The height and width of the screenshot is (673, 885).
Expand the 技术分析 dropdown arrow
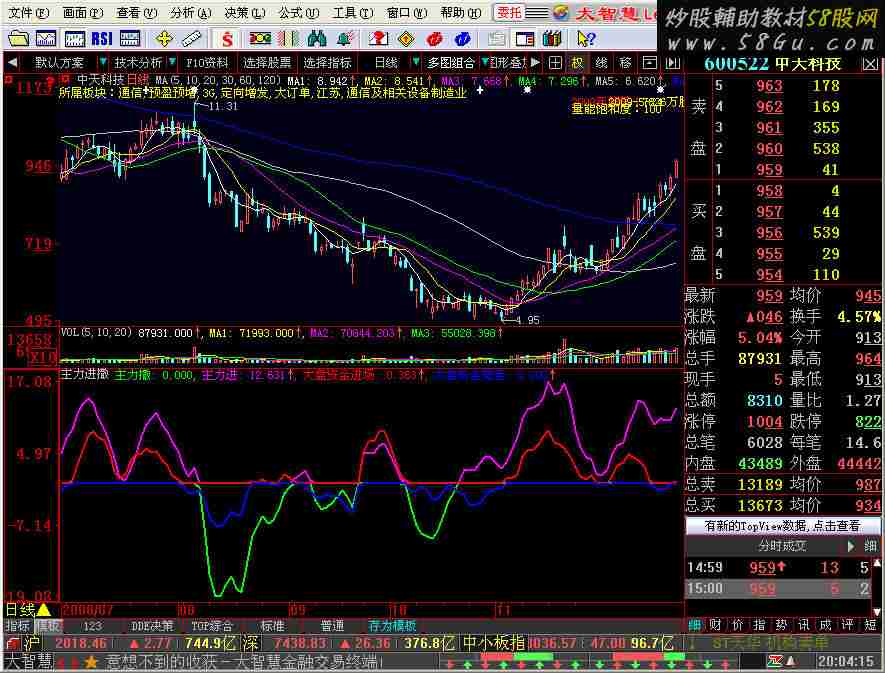[172, 62]
